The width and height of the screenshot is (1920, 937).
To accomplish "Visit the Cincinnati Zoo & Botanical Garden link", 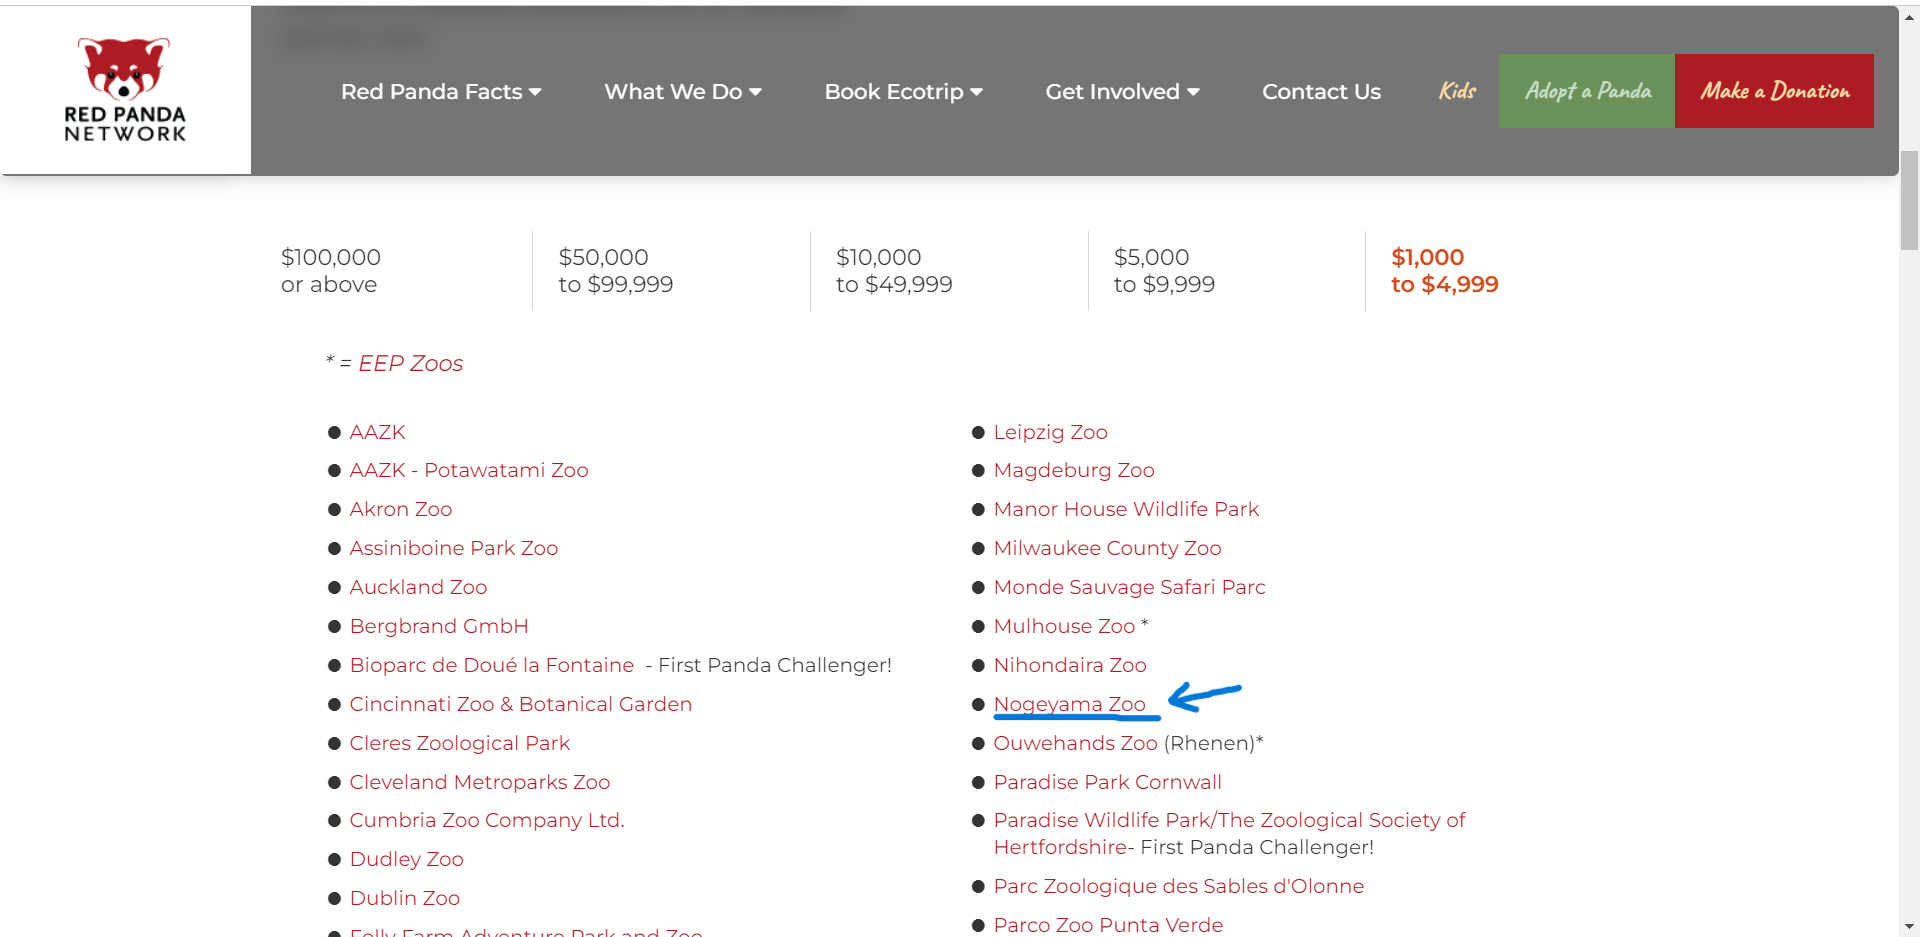I will pos(520,705).
